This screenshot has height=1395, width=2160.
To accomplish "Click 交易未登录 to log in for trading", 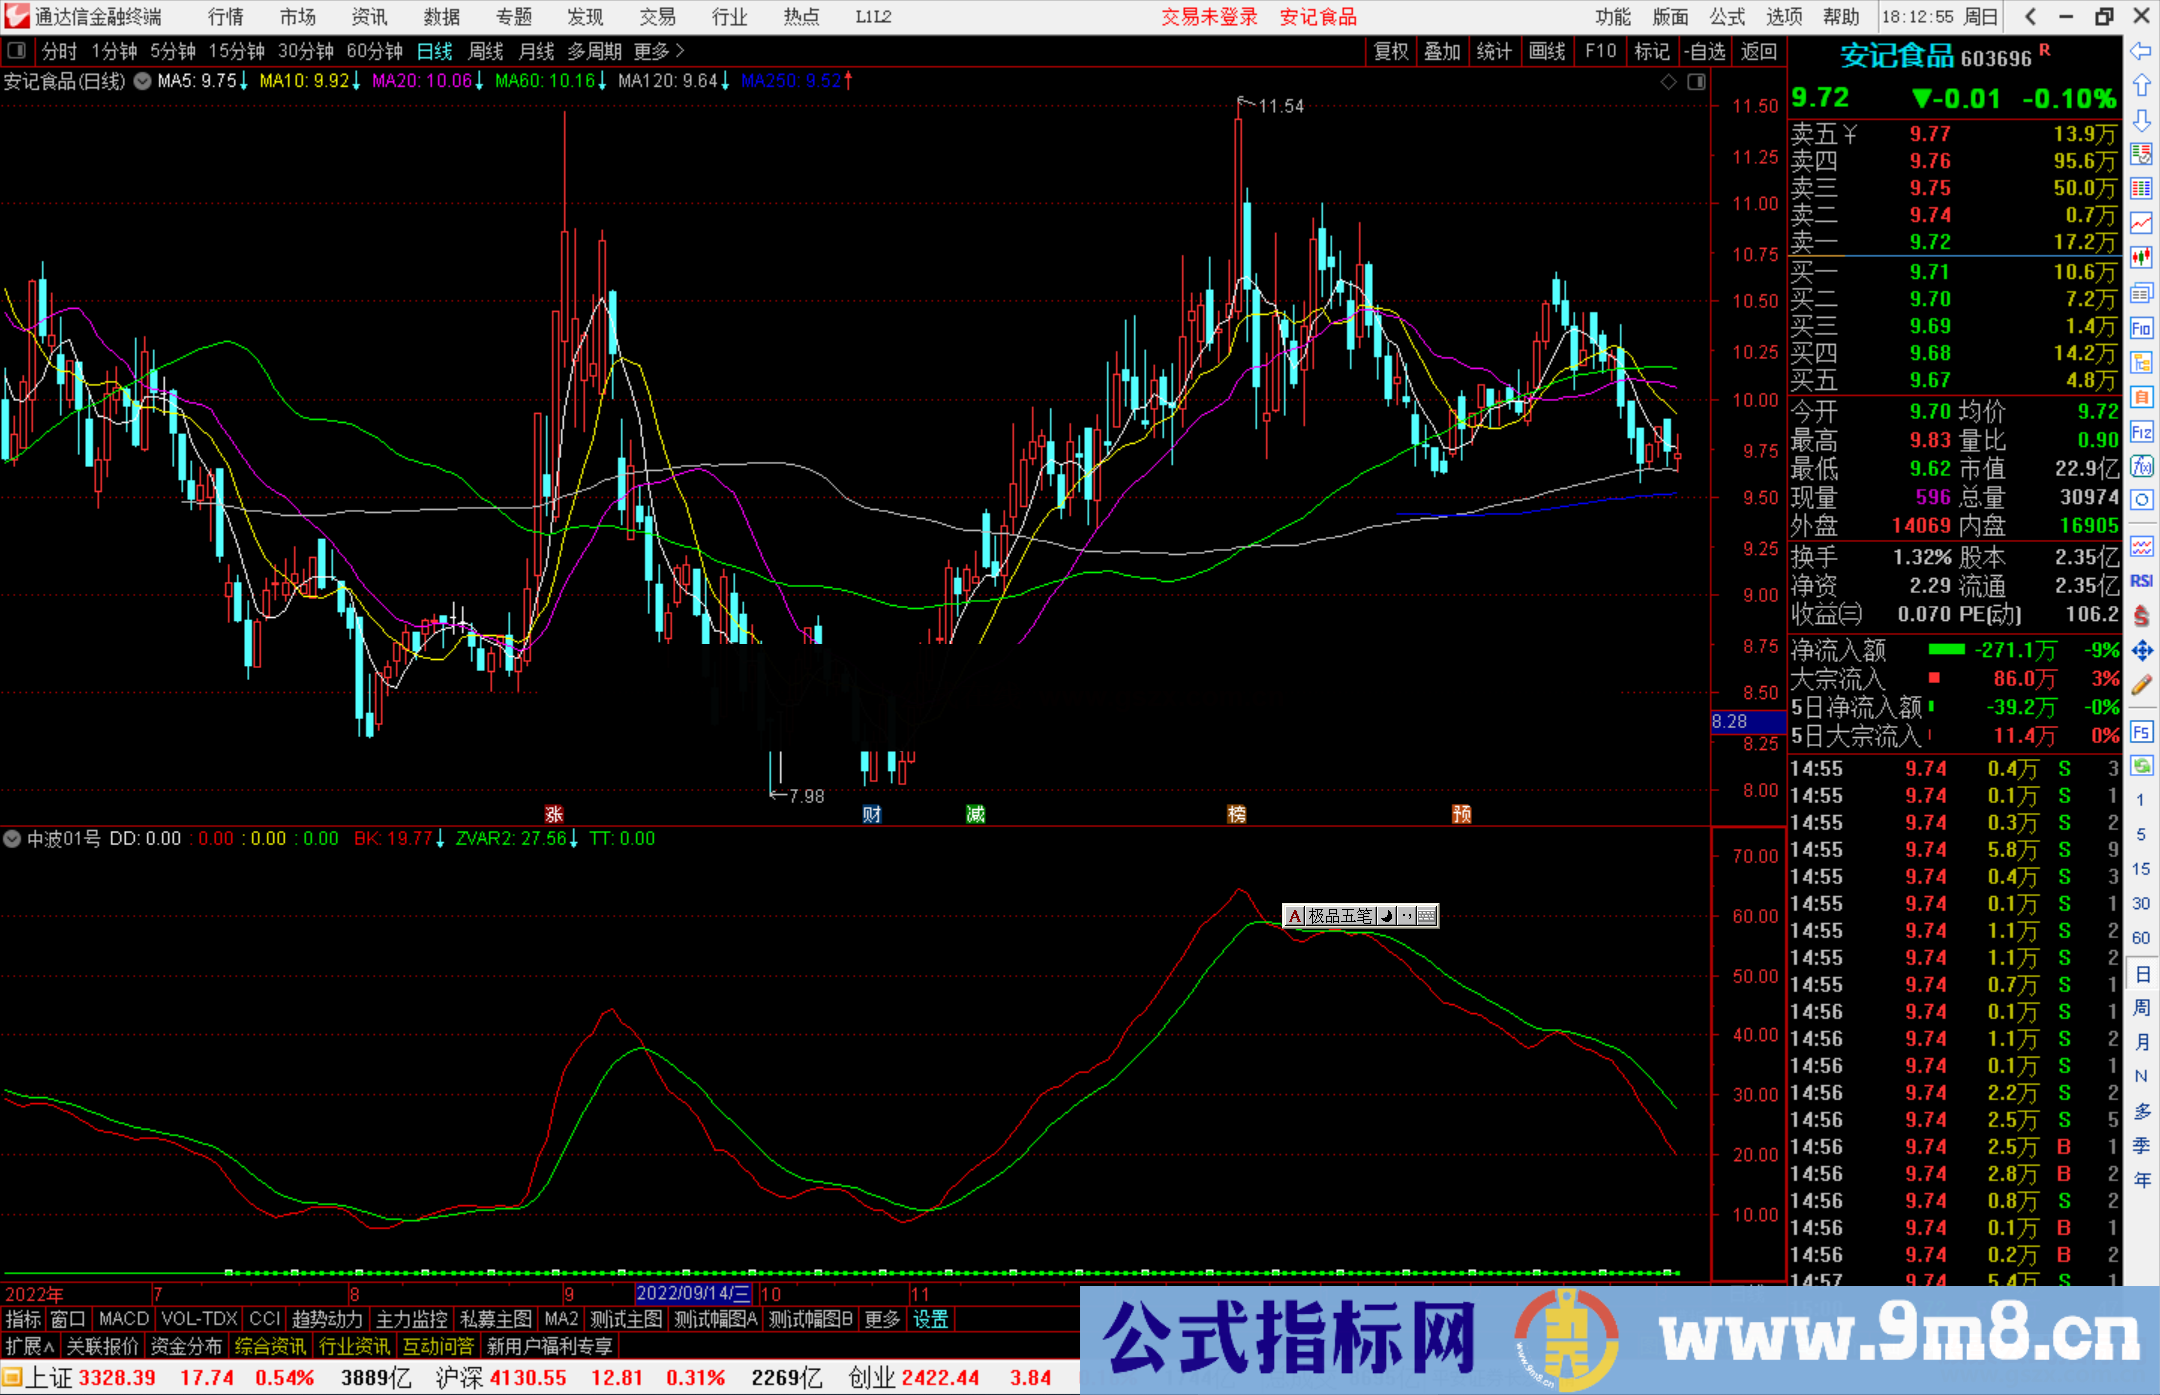I will pos(1209,17).
